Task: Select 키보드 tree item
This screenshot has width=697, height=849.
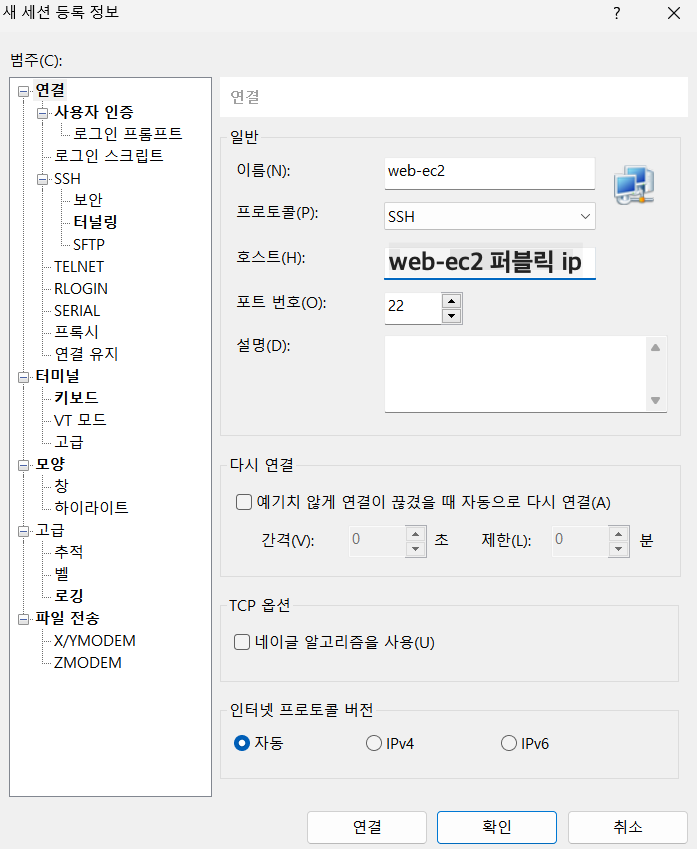Action: [x=76, y=398]
